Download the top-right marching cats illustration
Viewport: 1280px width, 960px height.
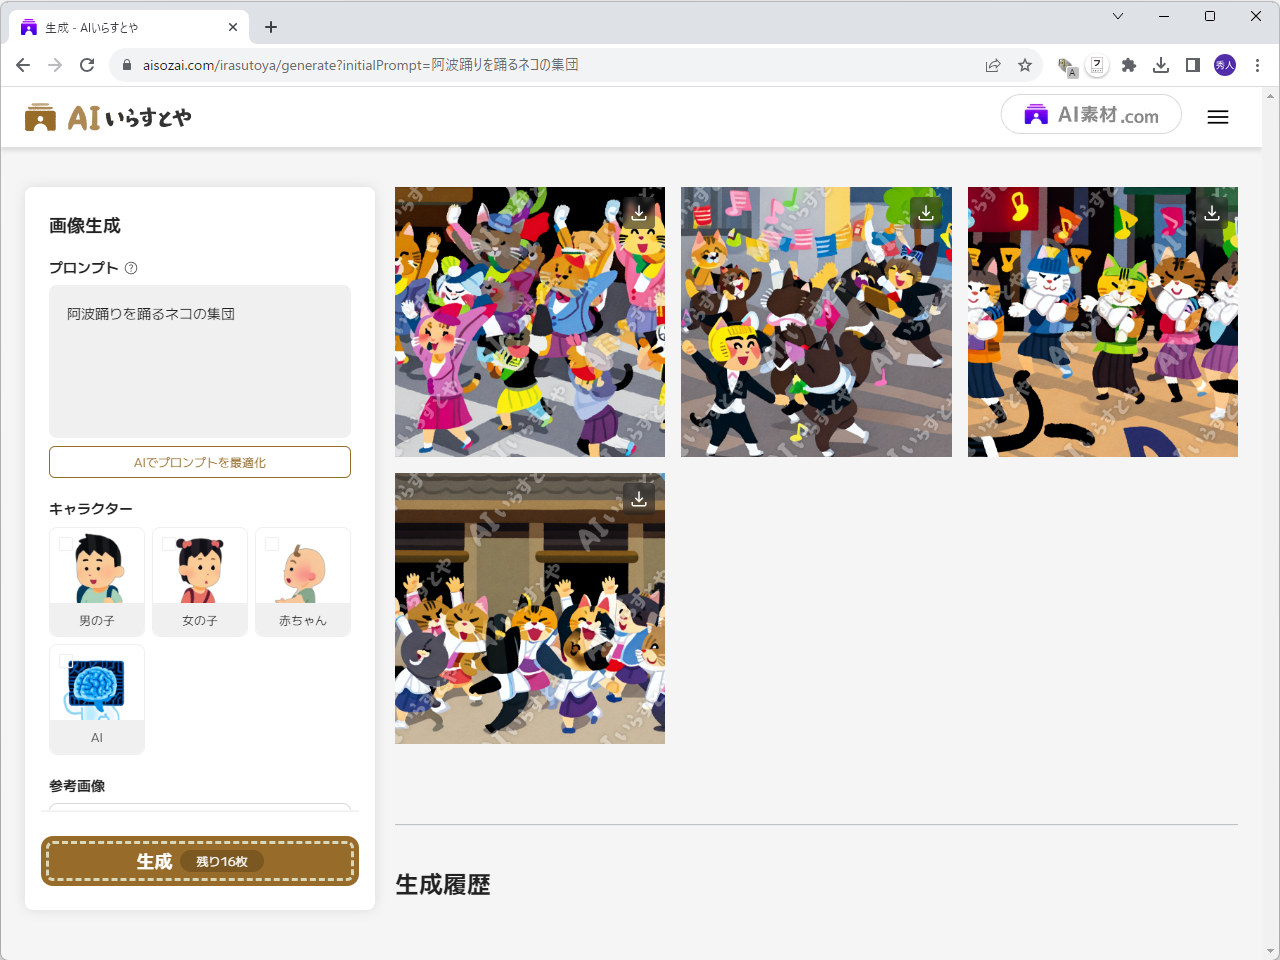(x=1212, y=212)
